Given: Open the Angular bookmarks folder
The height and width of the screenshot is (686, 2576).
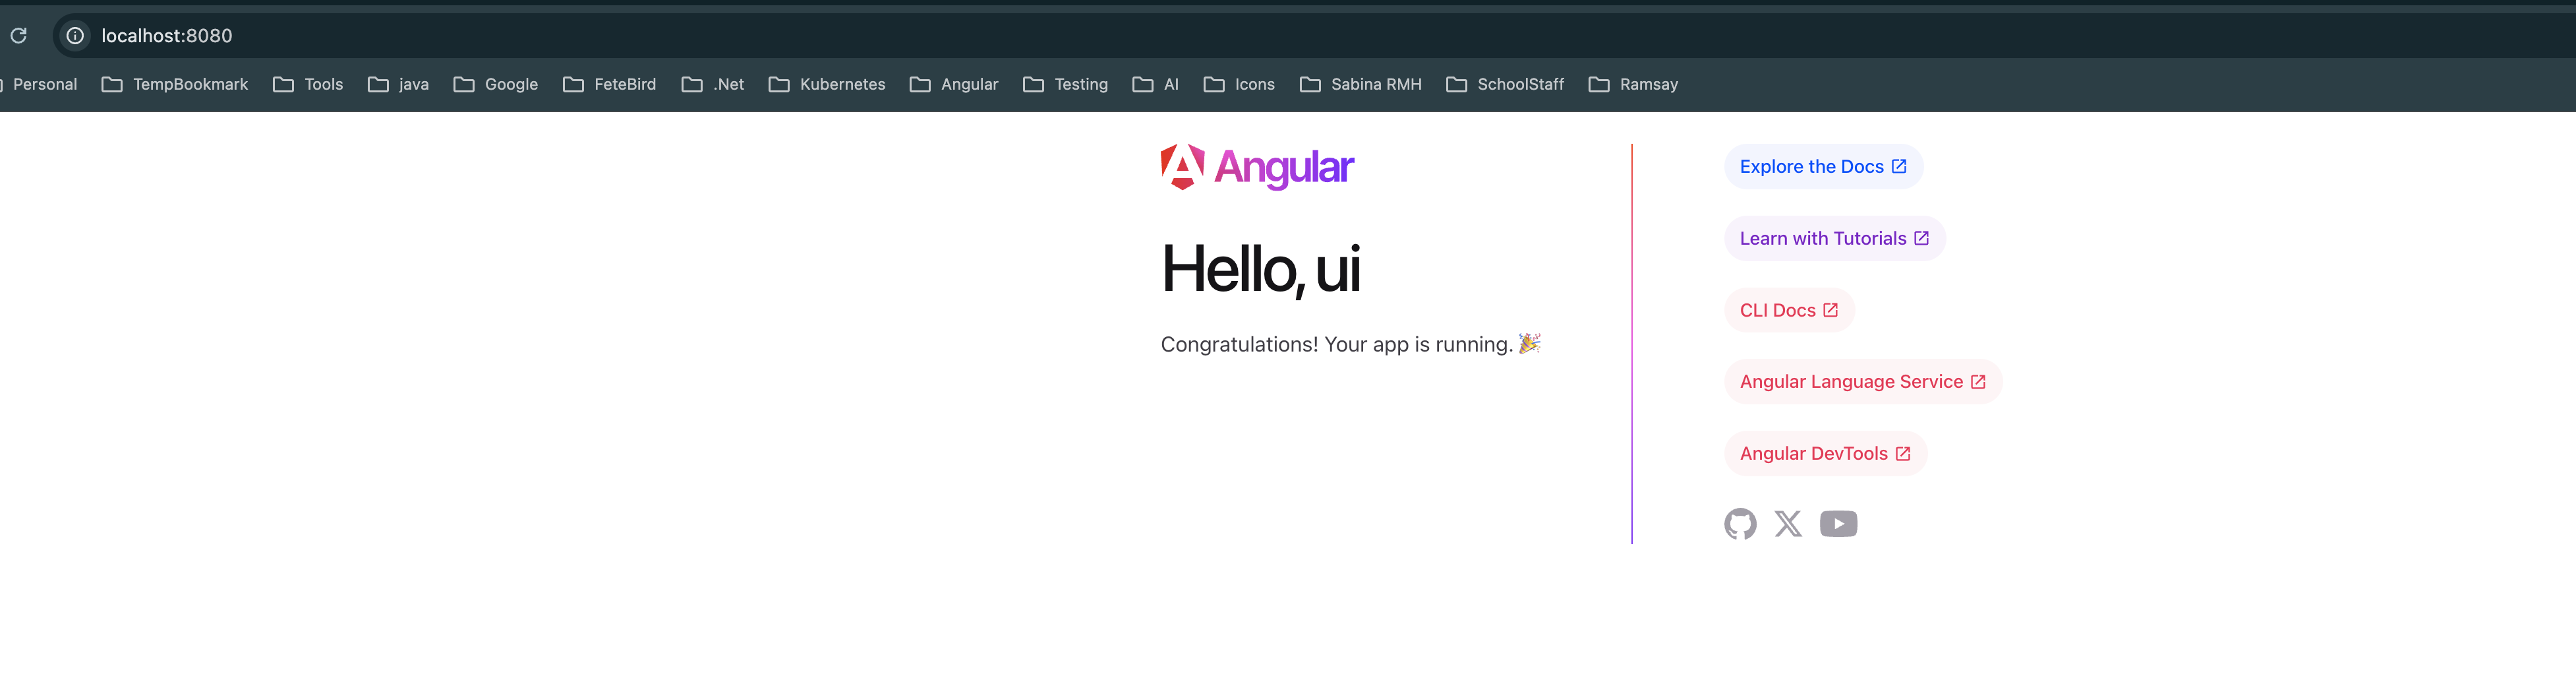Looking at the screenshot, I should click(954, 84).
